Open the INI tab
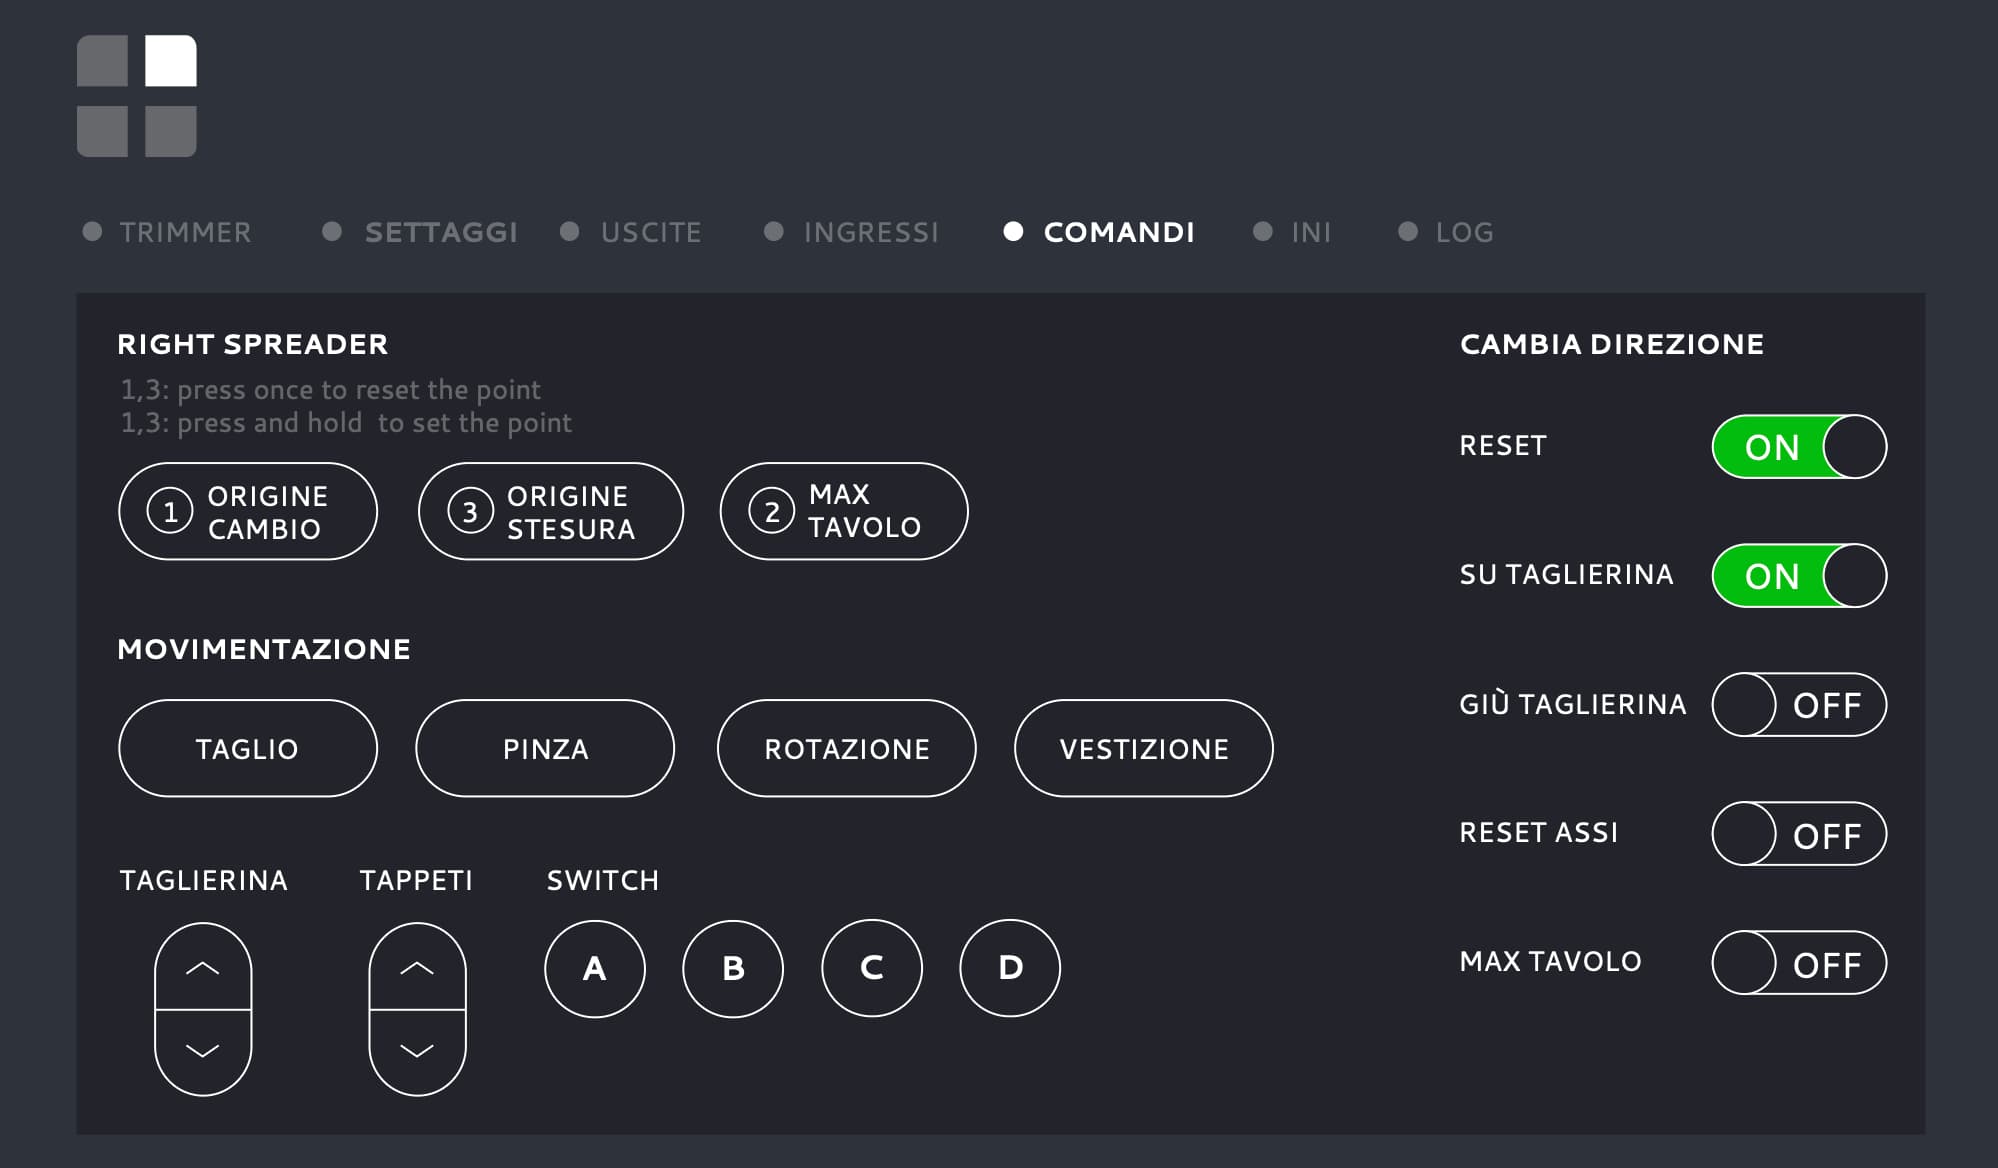This screenshot has height=1168, width=1998. coord(1292,232)
